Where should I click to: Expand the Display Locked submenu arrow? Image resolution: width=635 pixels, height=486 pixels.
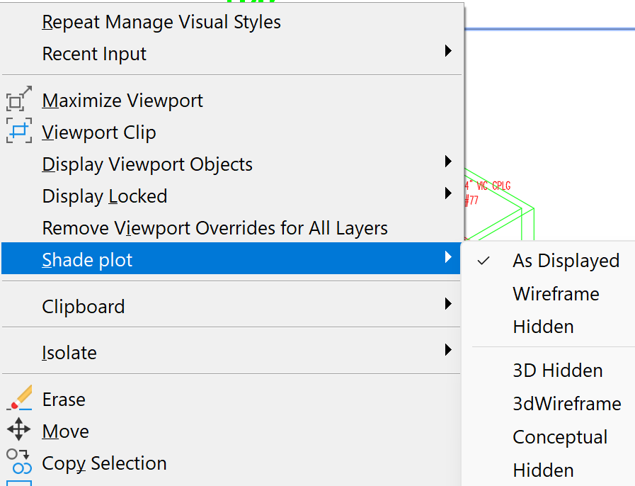(448, 193)
